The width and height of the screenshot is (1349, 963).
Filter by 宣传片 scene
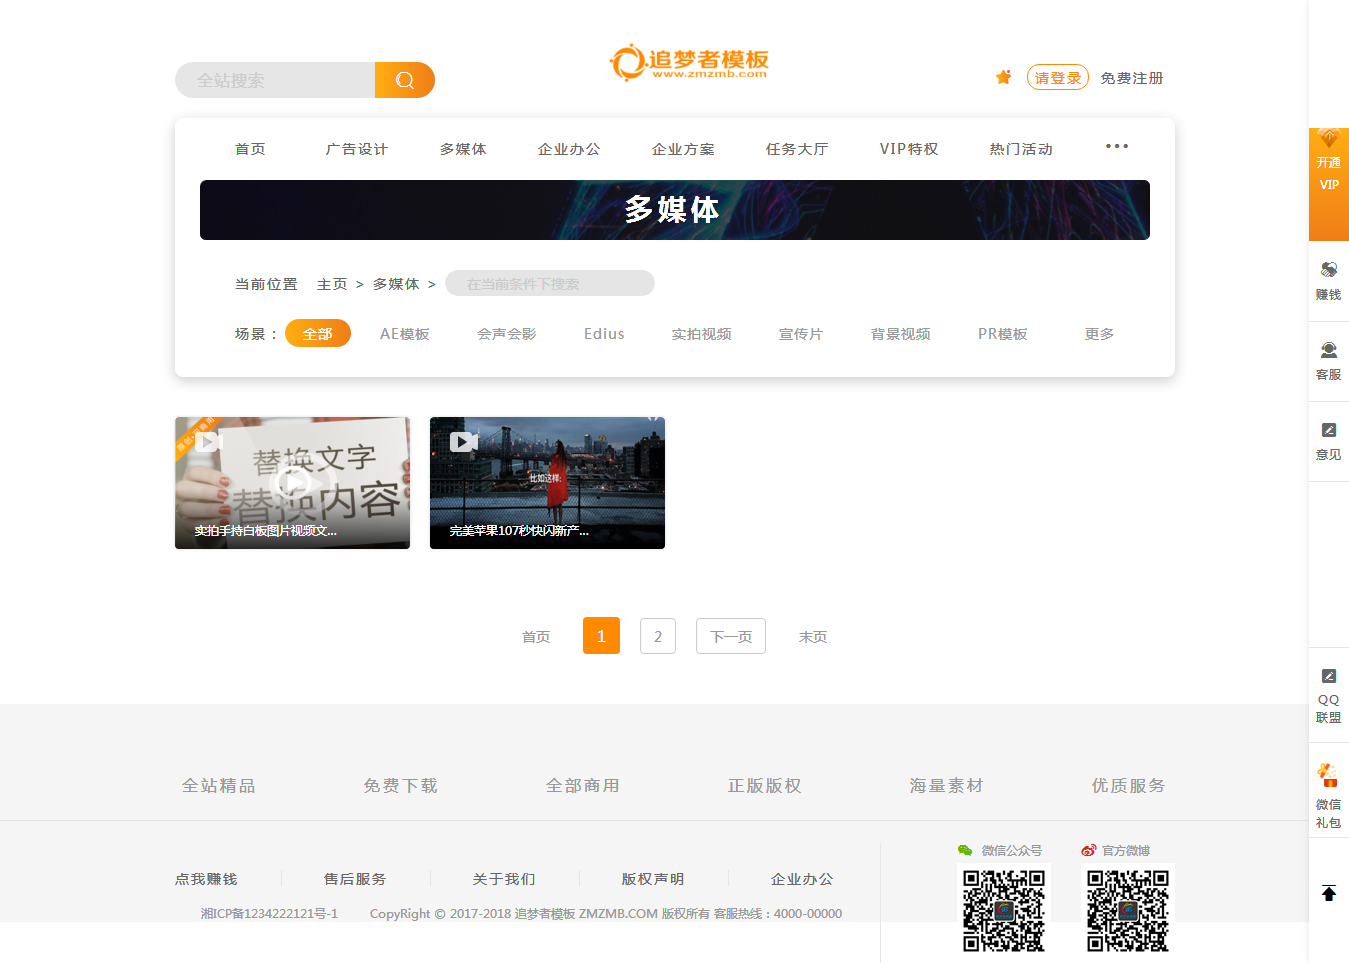800,334
